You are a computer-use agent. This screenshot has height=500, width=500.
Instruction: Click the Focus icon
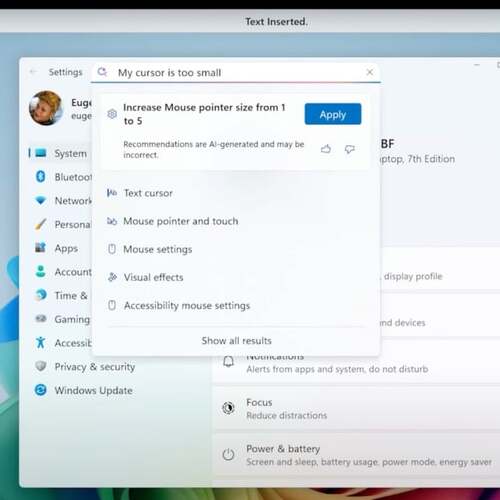point(228,408)
